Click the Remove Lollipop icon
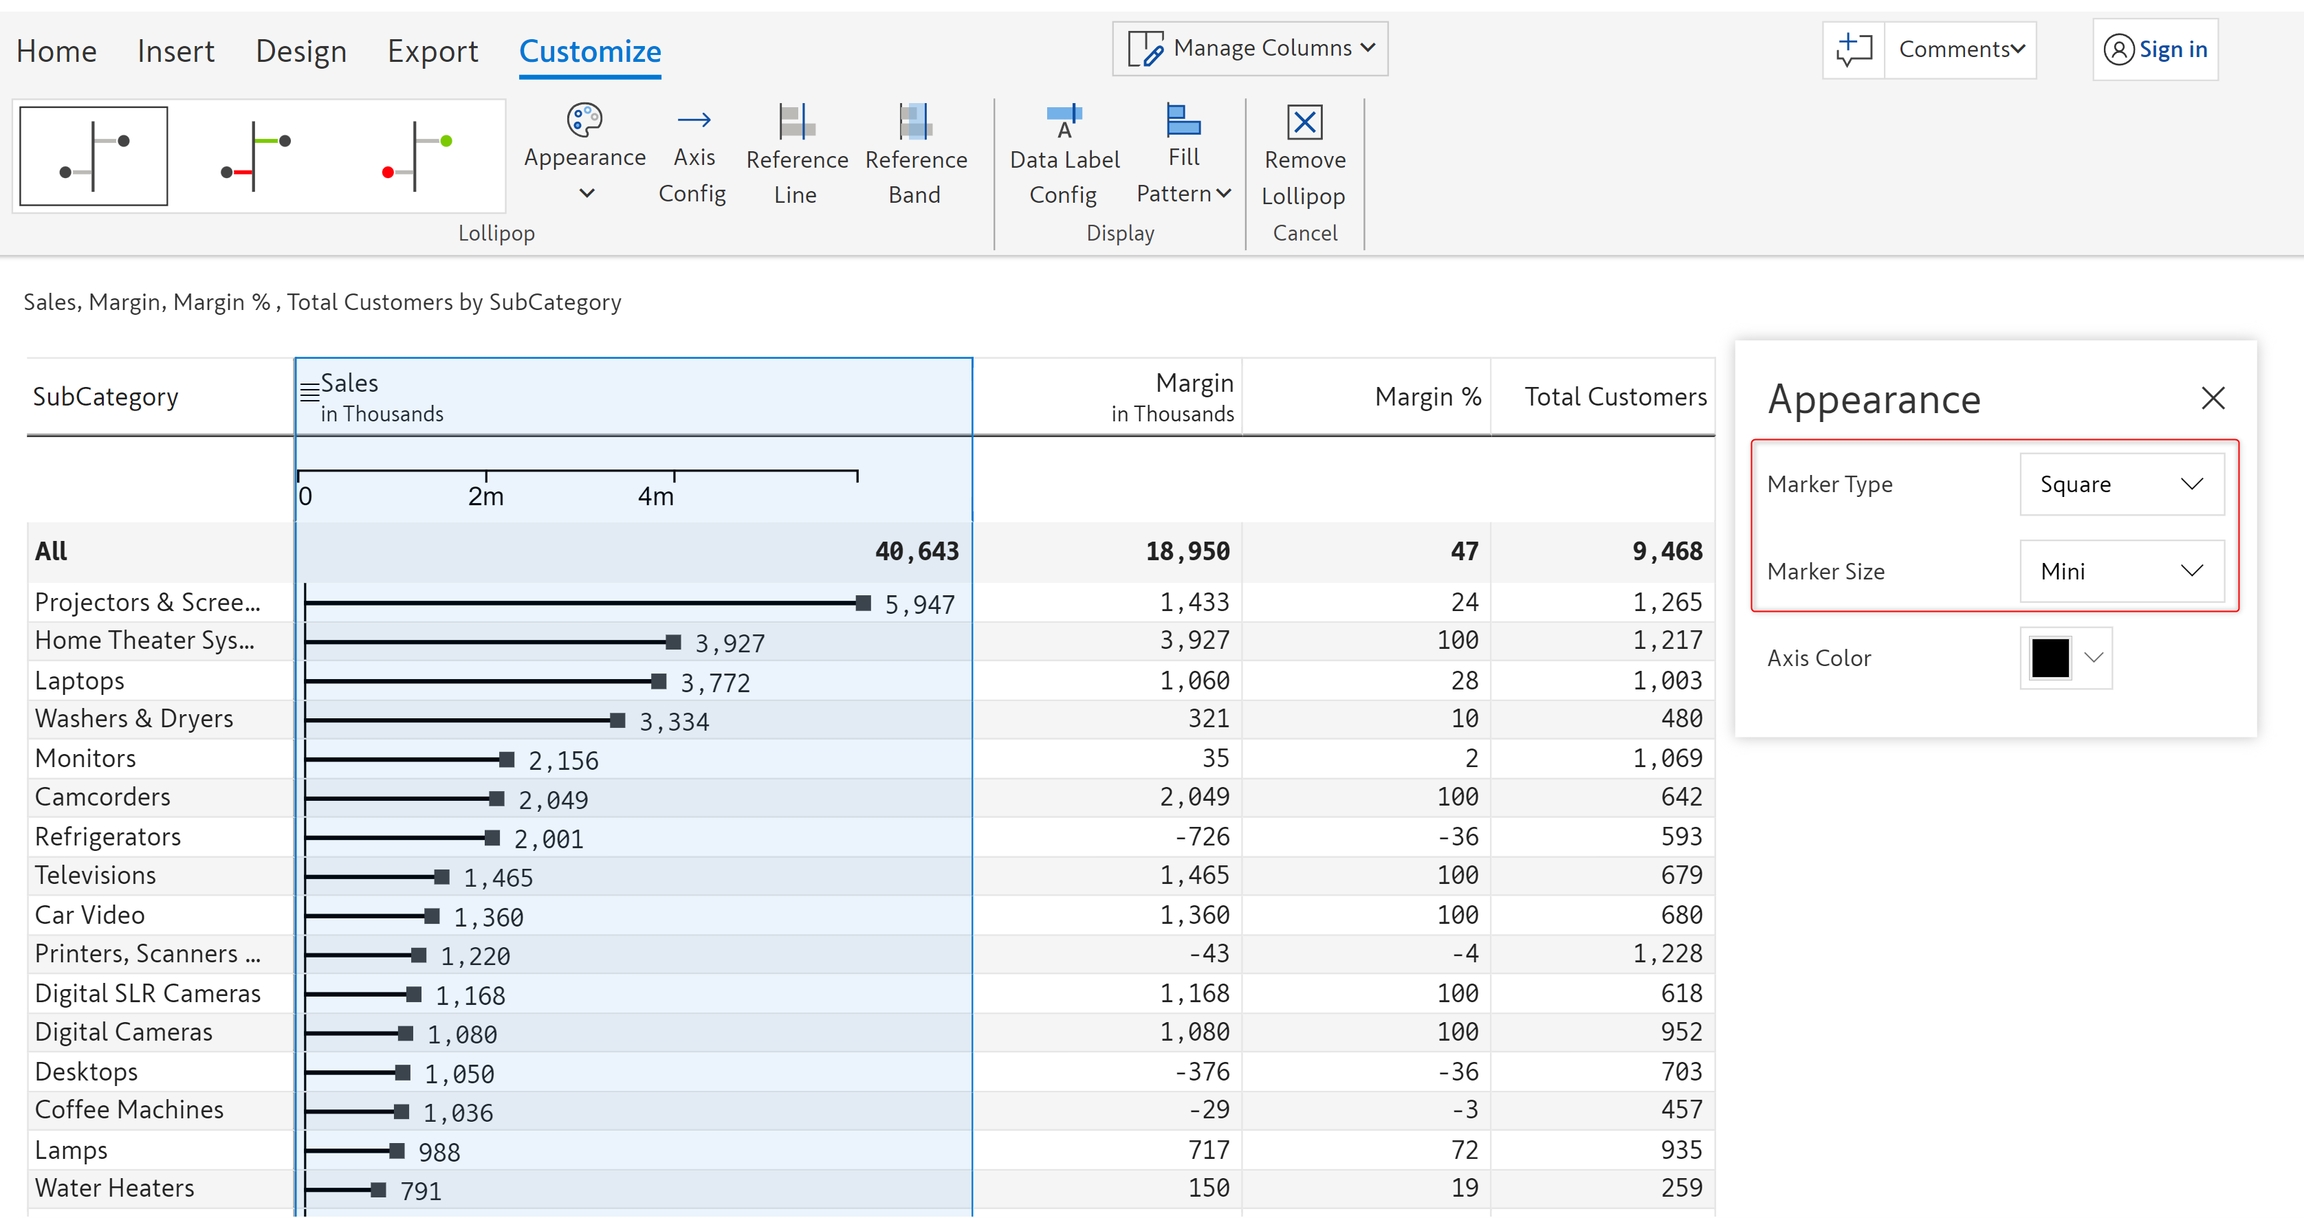The width and height of the screenshot is (2304, 1218). (1304, 123)
